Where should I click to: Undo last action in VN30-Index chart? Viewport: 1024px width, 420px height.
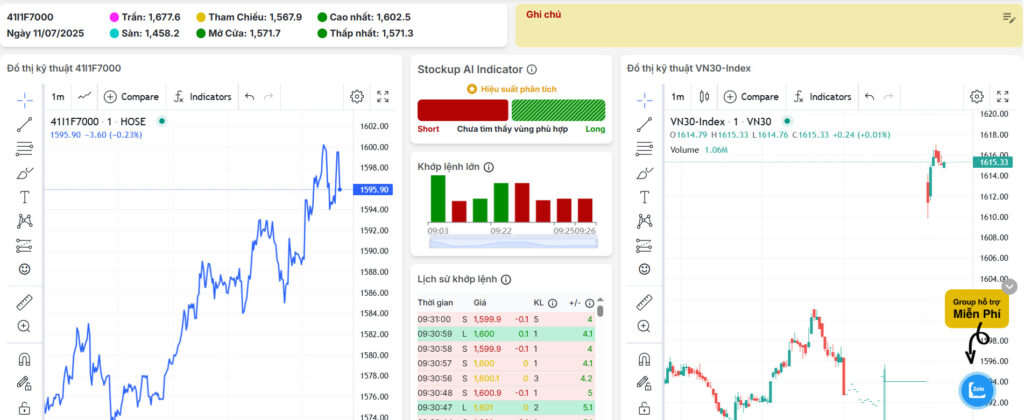point(869,97)
